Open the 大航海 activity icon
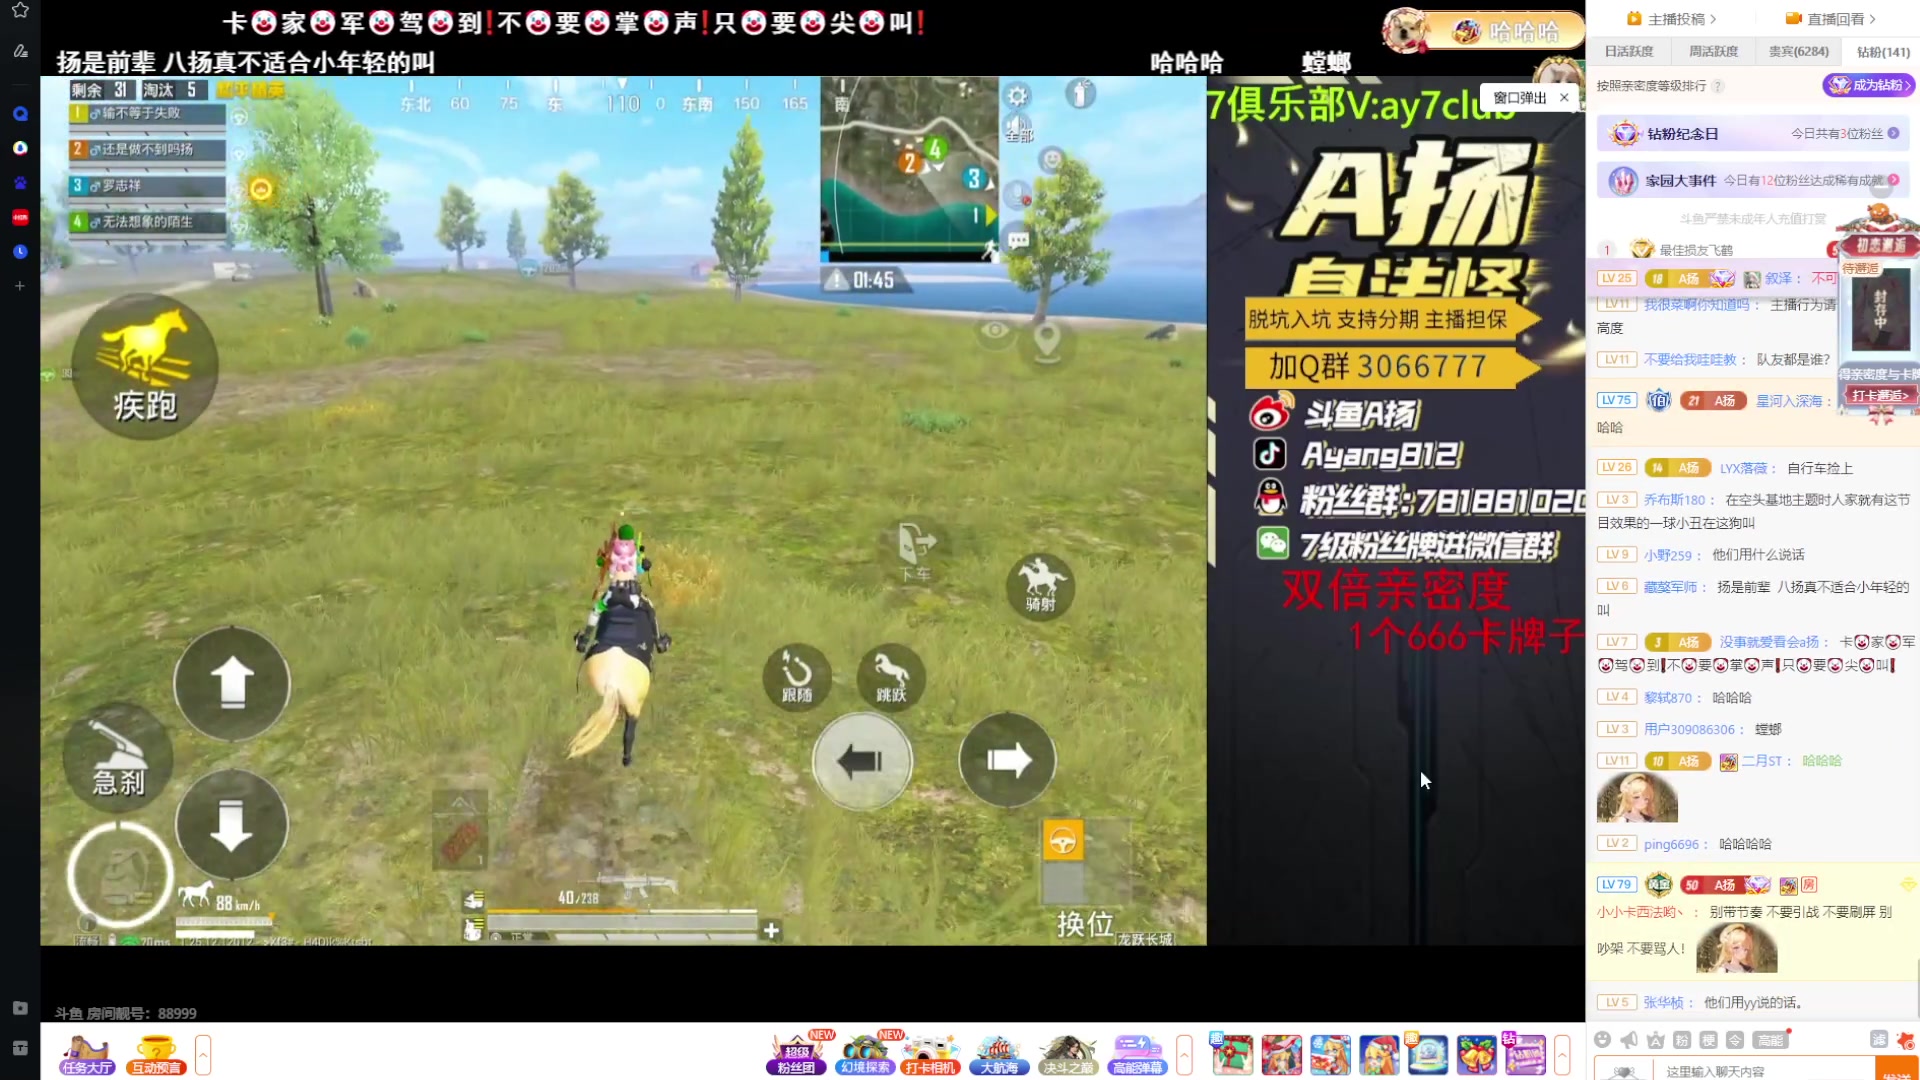The image size is (1920, 1080). 999,1055
